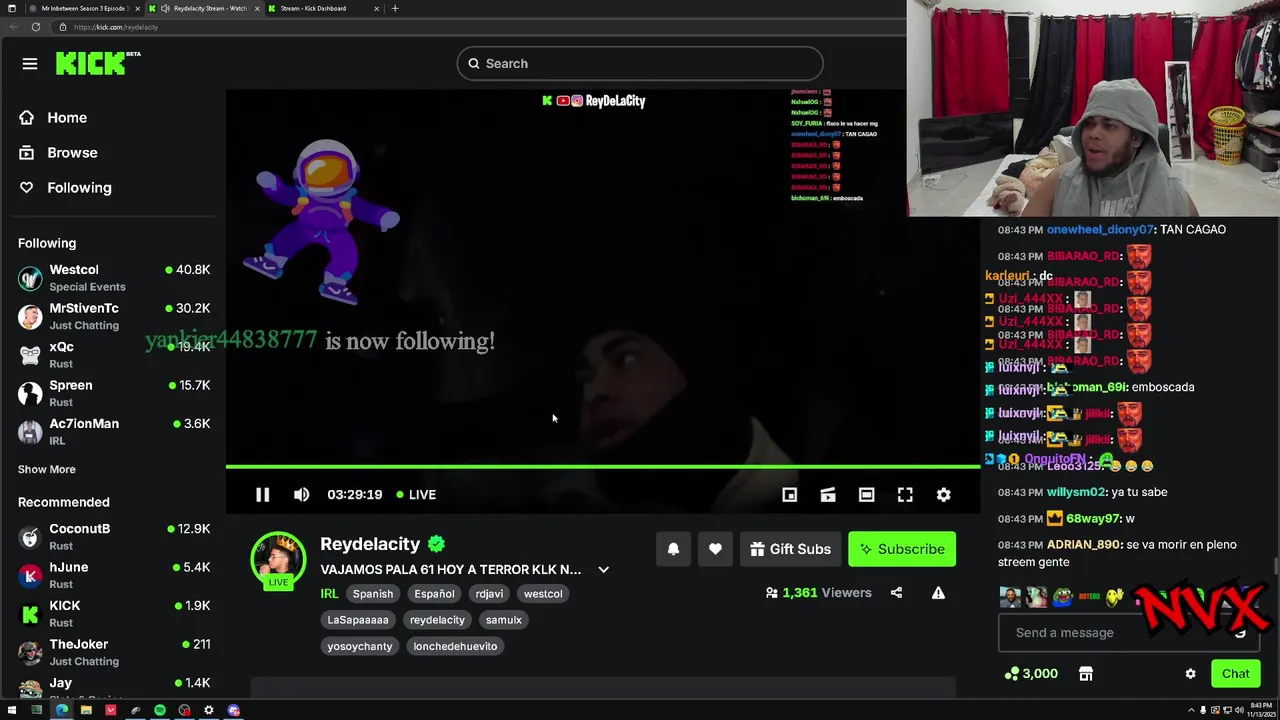
Task: Open Settings gear in the taskbar
Action: 209,710
